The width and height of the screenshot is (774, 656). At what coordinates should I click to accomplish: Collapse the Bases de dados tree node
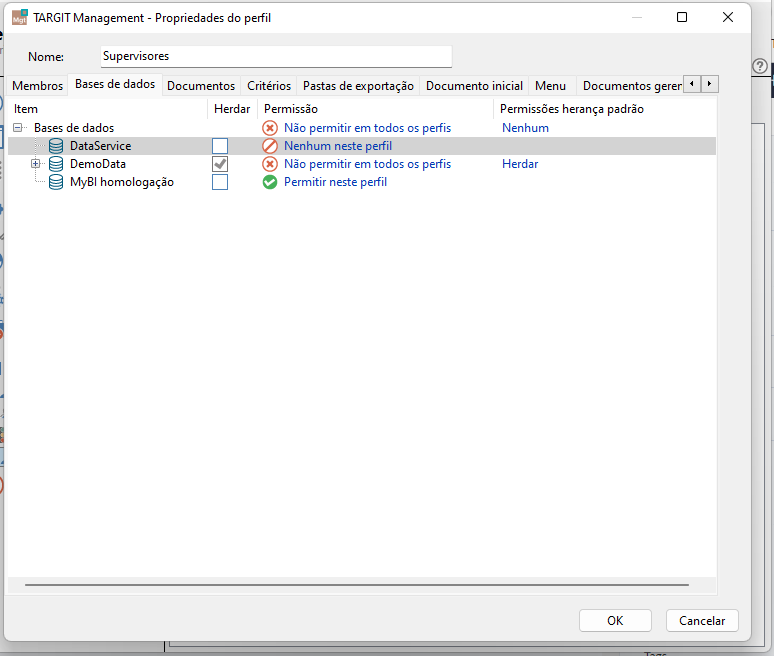tap(18, 128)
